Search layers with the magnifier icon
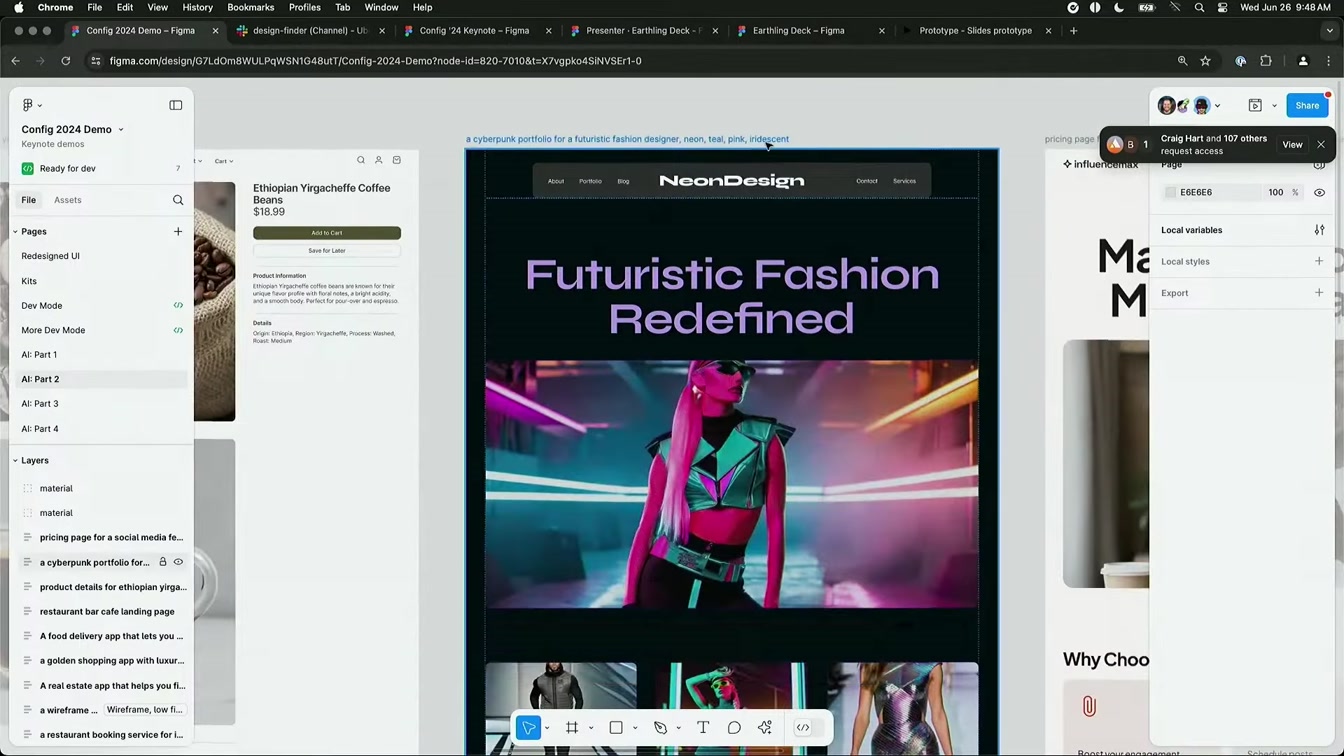 pos(178,200)
